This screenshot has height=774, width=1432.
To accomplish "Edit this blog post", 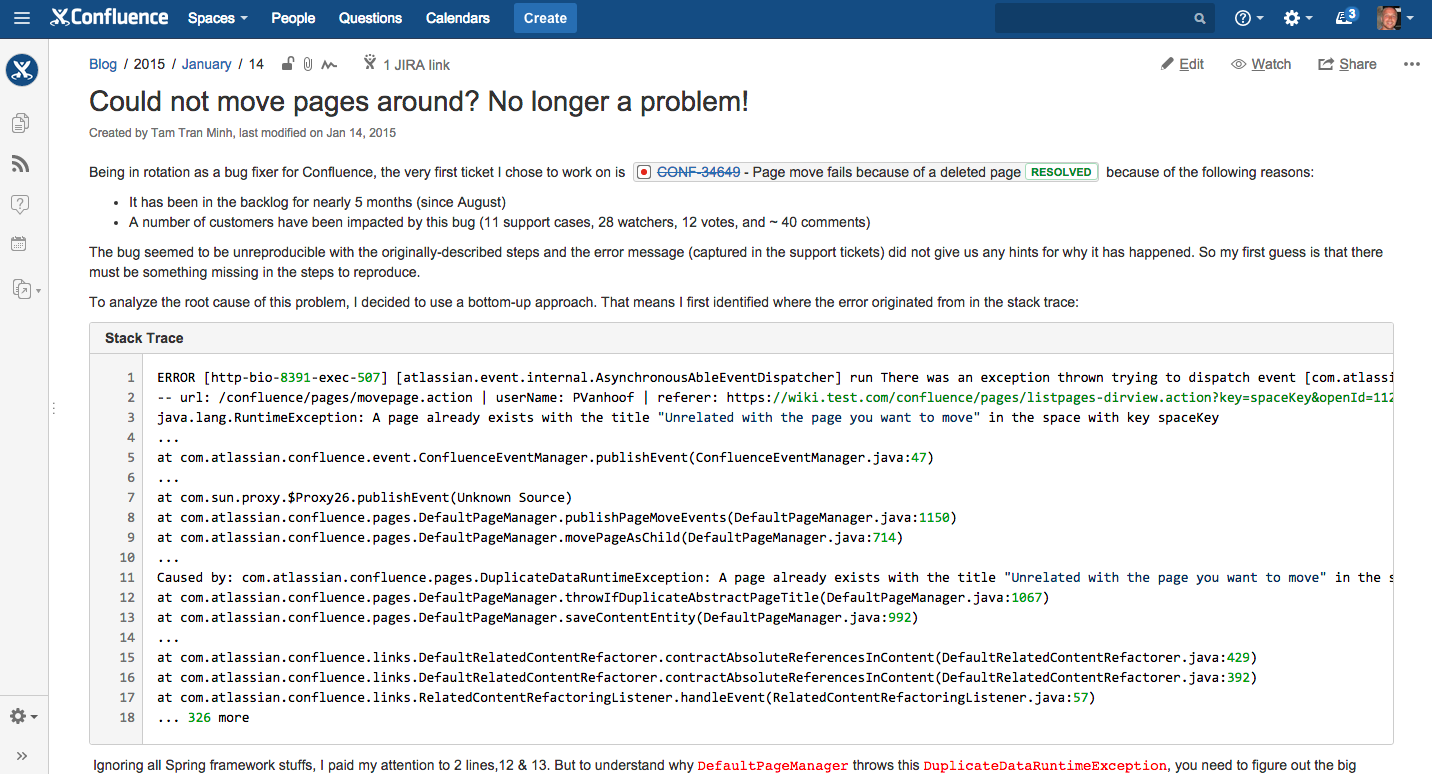I will coord(1182,64).
